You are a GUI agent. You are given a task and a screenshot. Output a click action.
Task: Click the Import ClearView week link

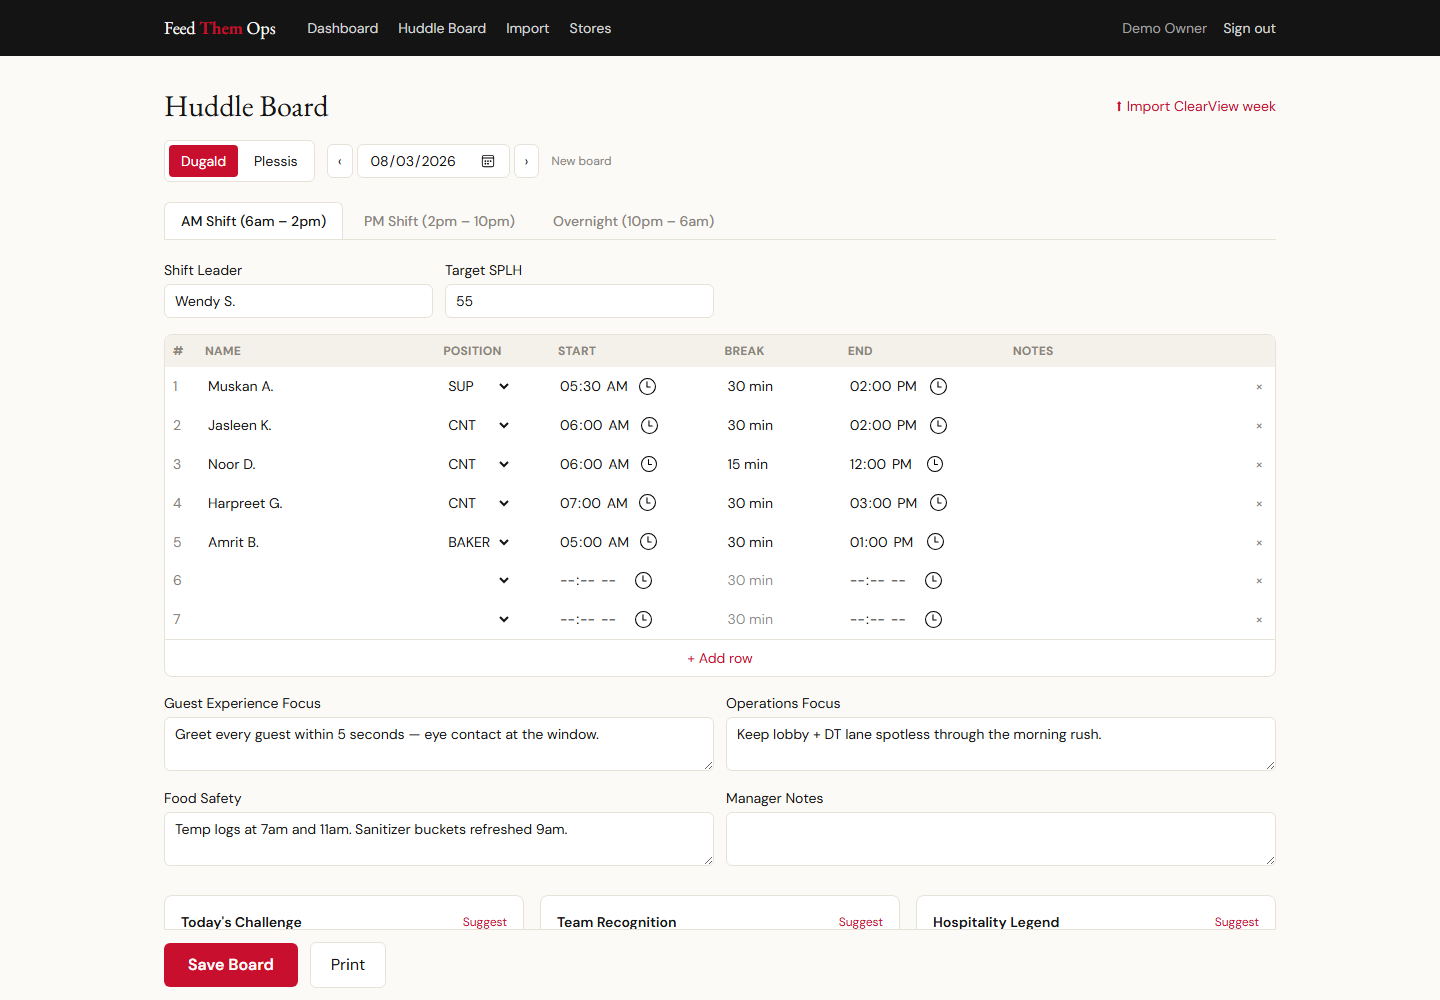click(x=1196, y=106)
